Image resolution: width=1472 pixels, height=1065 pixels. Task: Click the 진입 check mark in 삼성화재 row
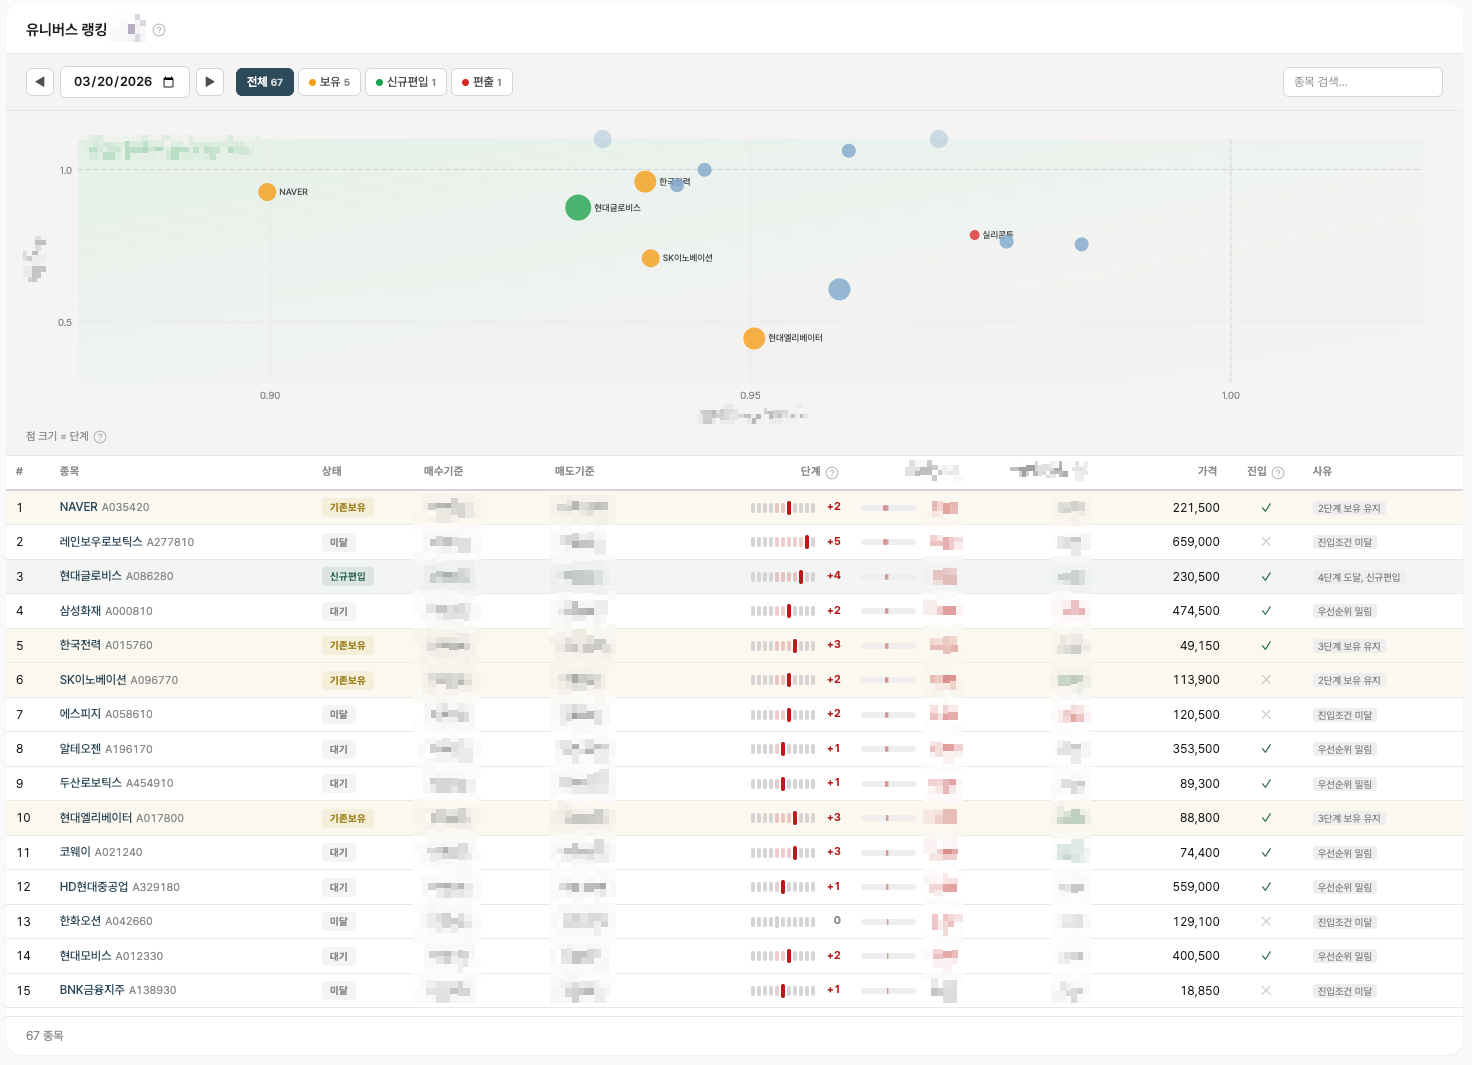coord(1266,611)
